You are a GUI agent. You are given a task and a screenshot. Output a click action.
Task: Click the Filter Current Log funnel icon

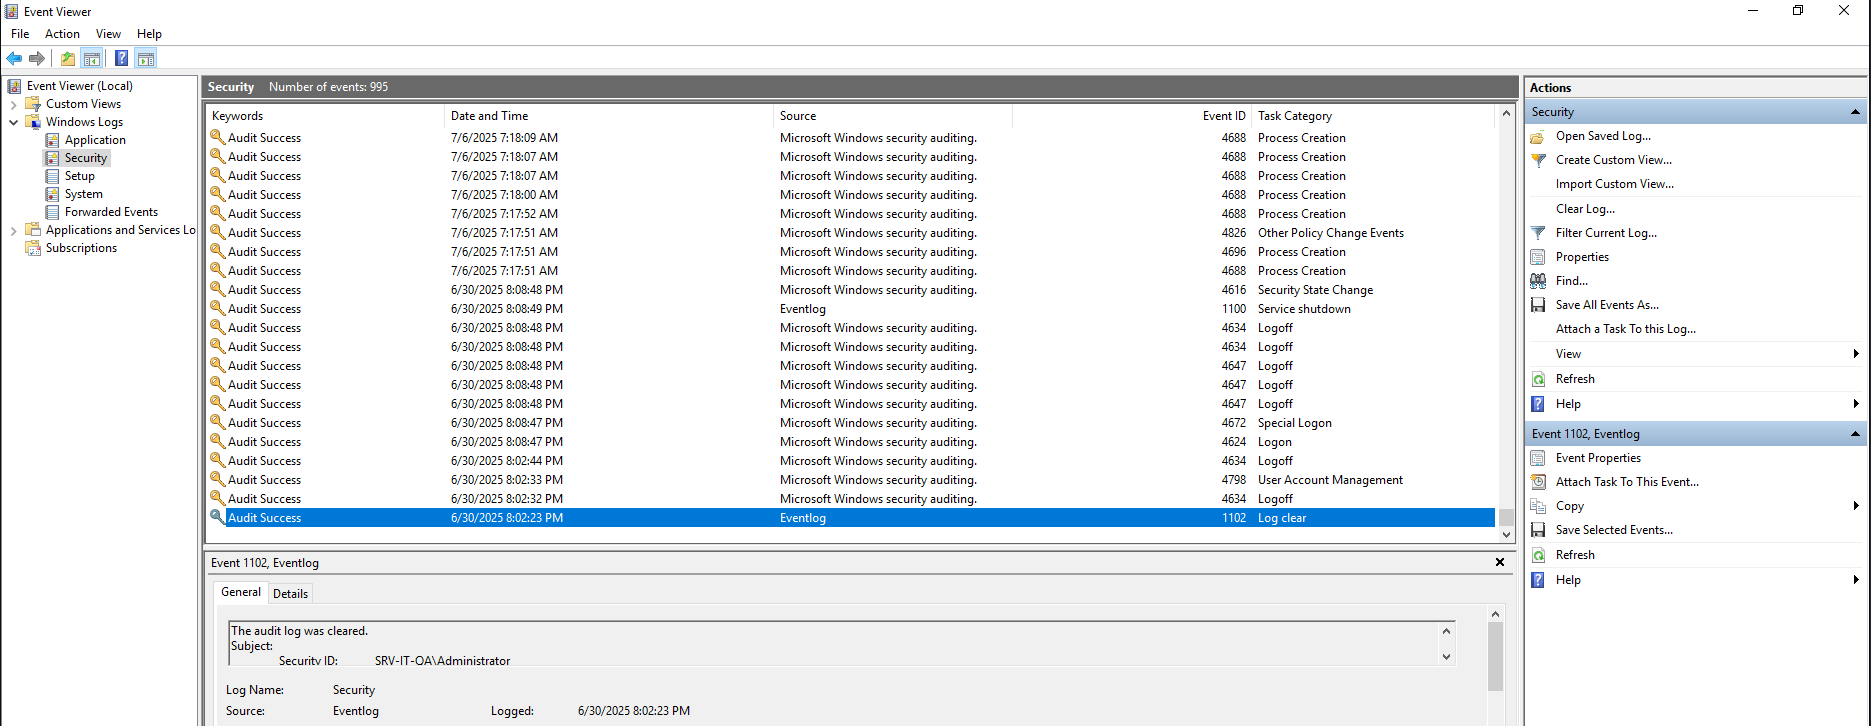(x=1538, y=233)
